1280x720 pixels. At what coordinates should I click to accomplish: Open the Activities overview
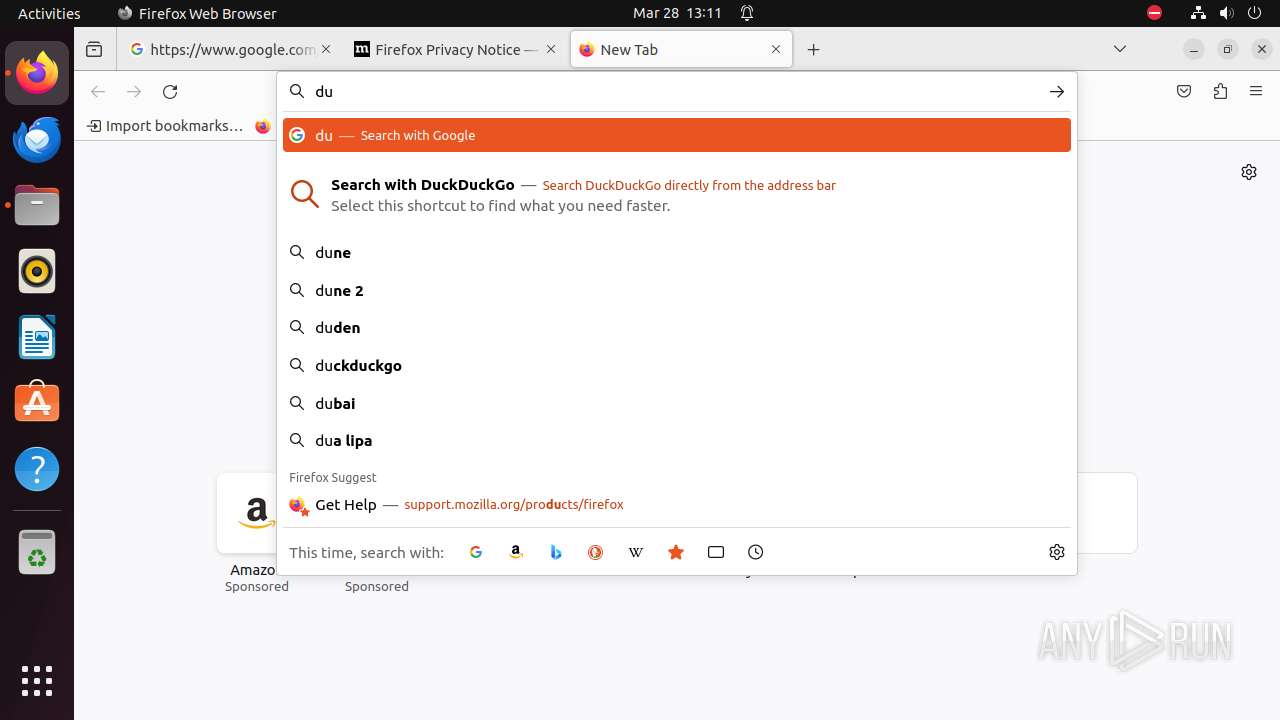(49, 13)
